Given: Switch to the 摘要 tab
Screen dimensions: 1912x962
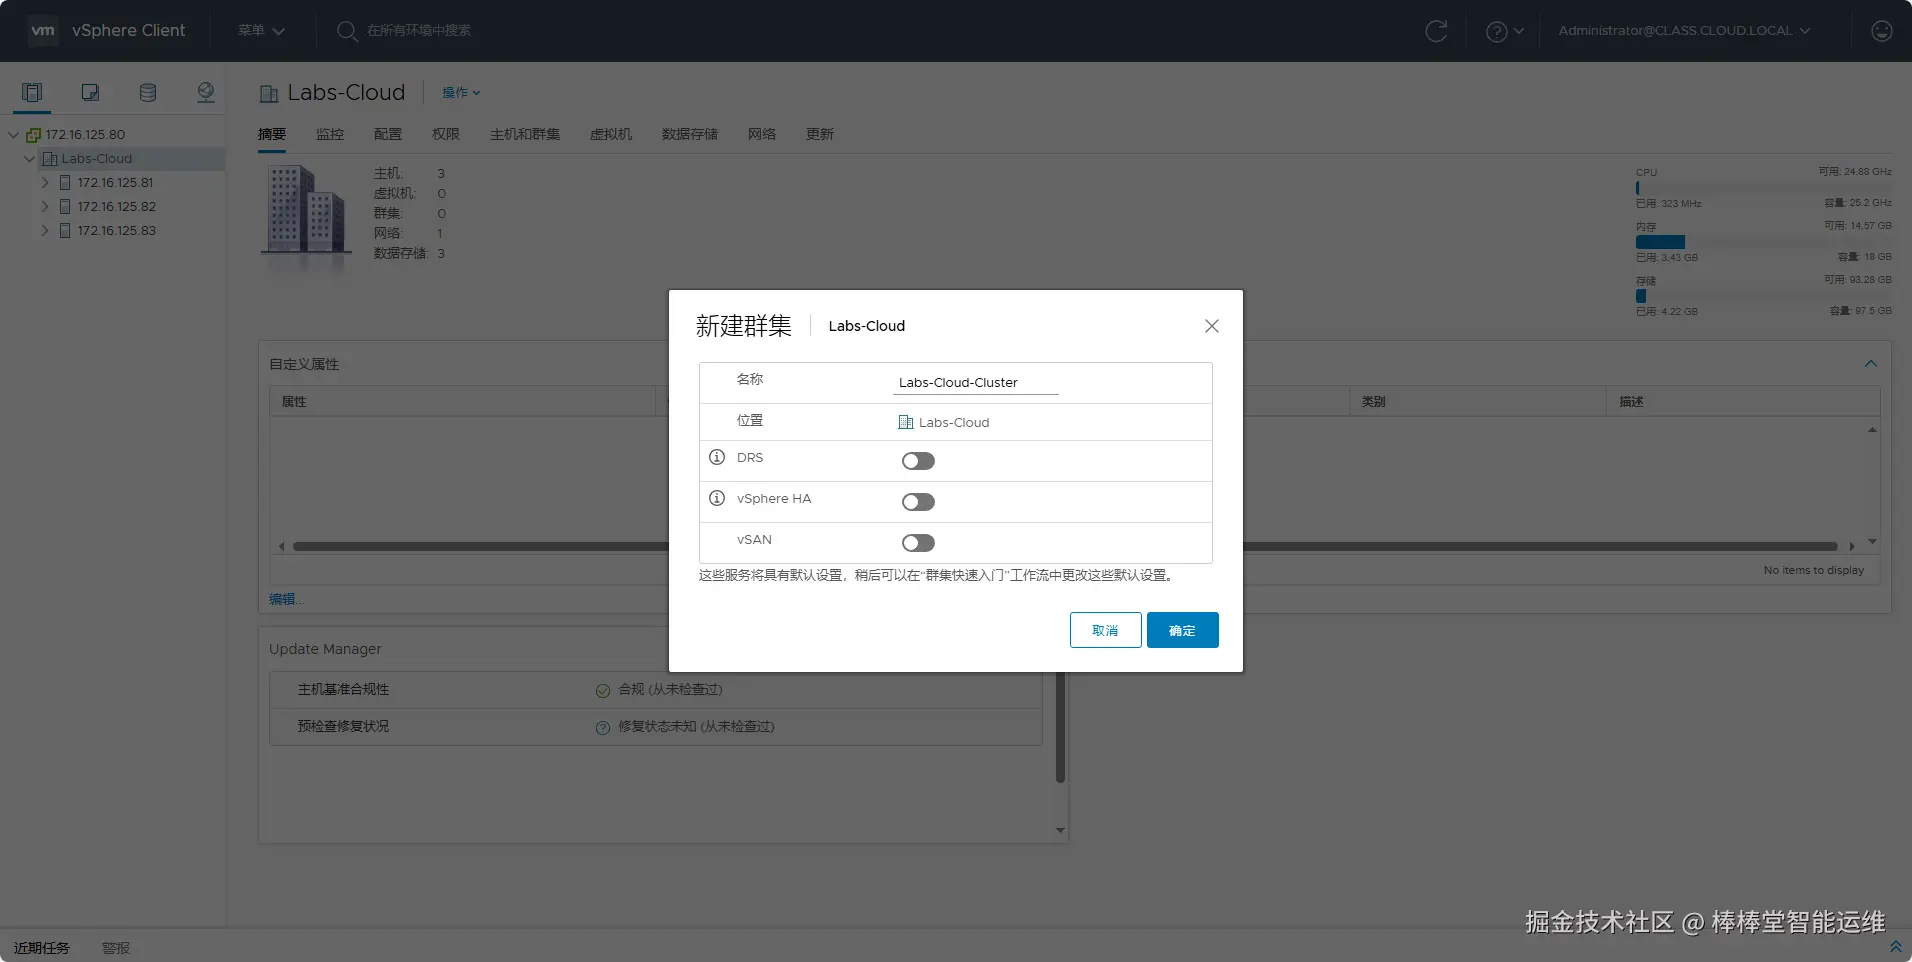Looking at the screenshot, I should [272, 134].
